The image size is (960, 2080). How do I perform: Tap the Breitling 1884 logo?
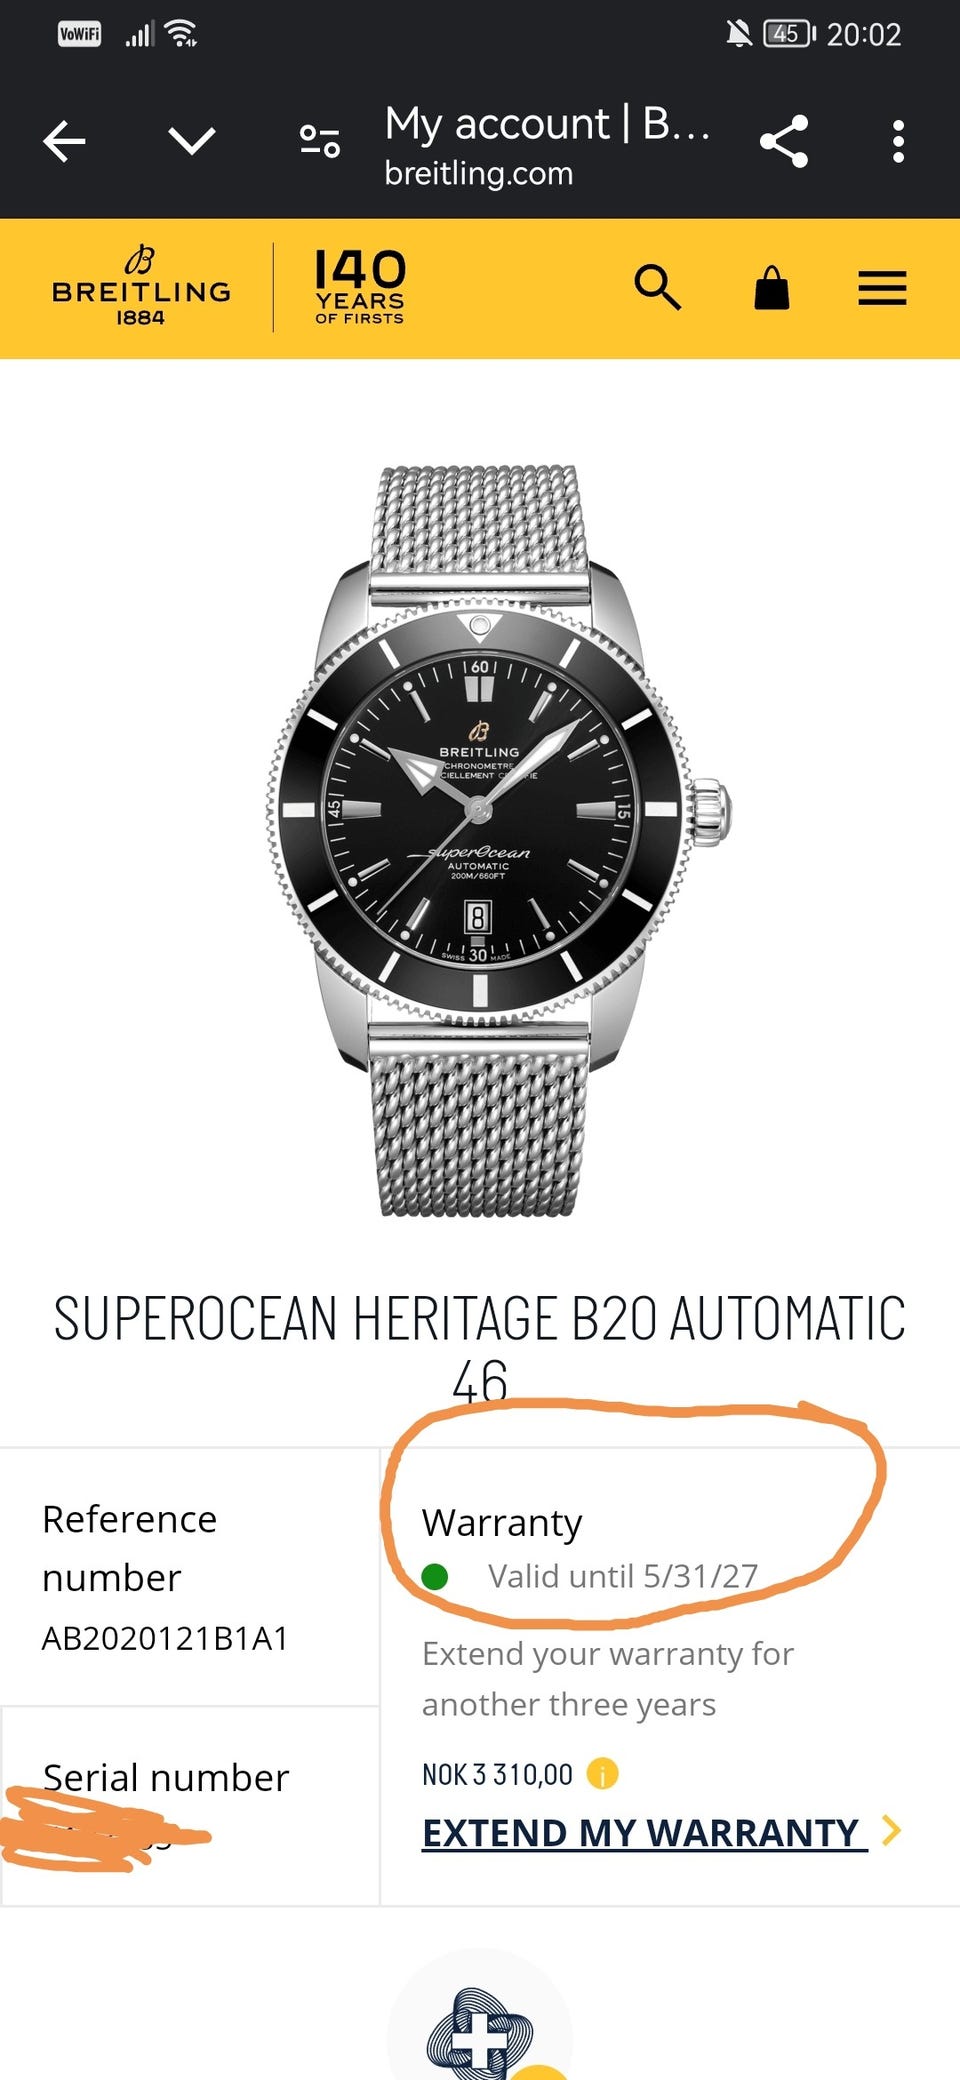tap(141, 288)
